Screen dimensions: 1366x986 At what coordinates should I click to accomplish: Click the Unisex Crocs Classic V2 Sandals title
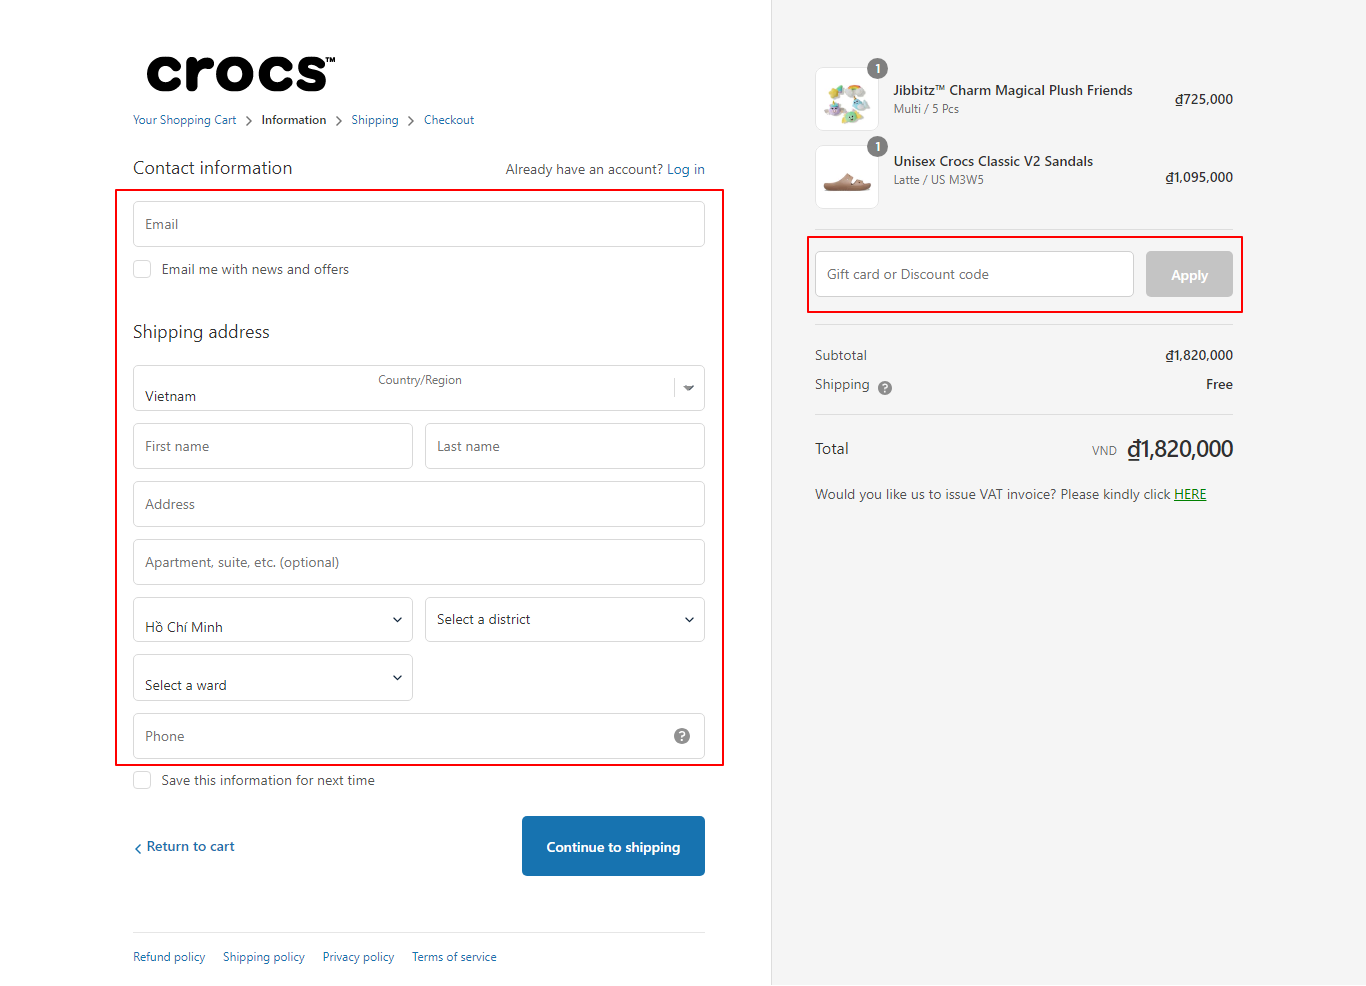tap(993, 161)
